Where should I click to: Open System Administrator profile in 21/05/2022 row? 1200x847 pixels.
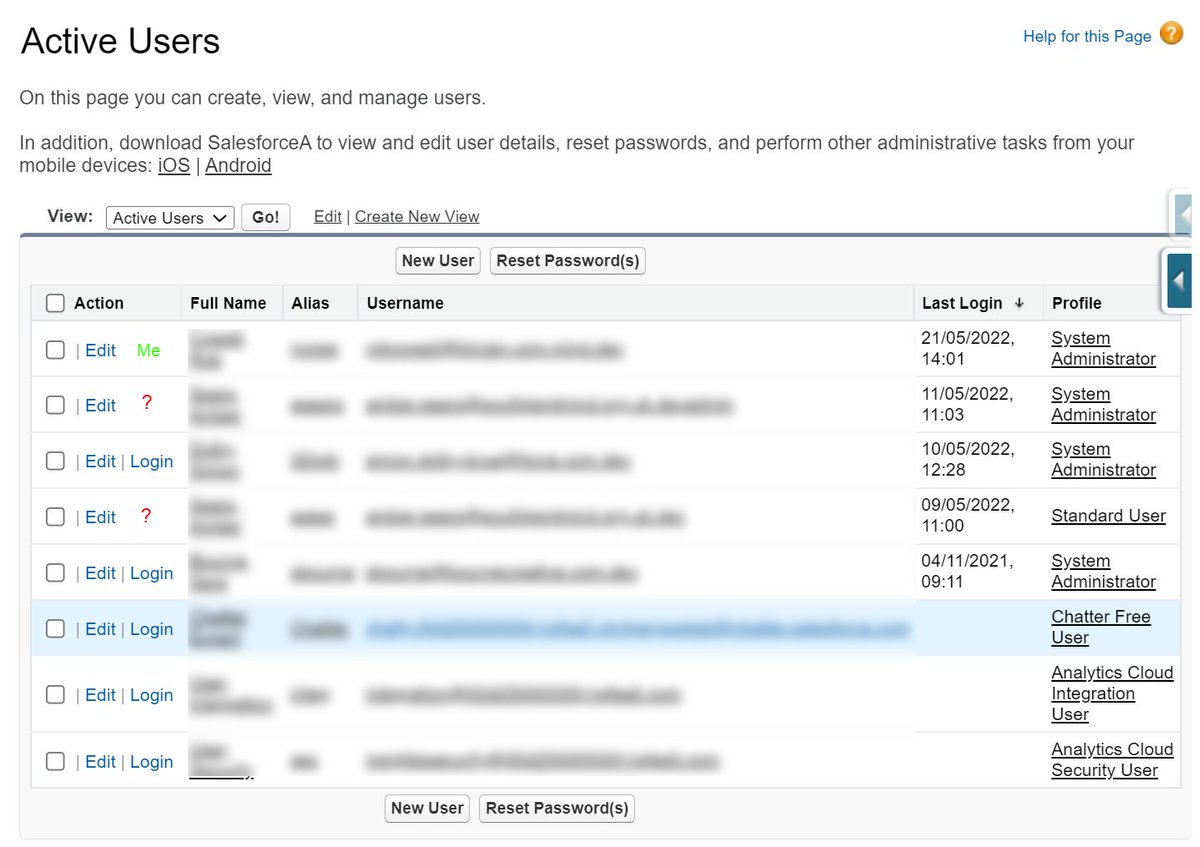(1103, 349)
